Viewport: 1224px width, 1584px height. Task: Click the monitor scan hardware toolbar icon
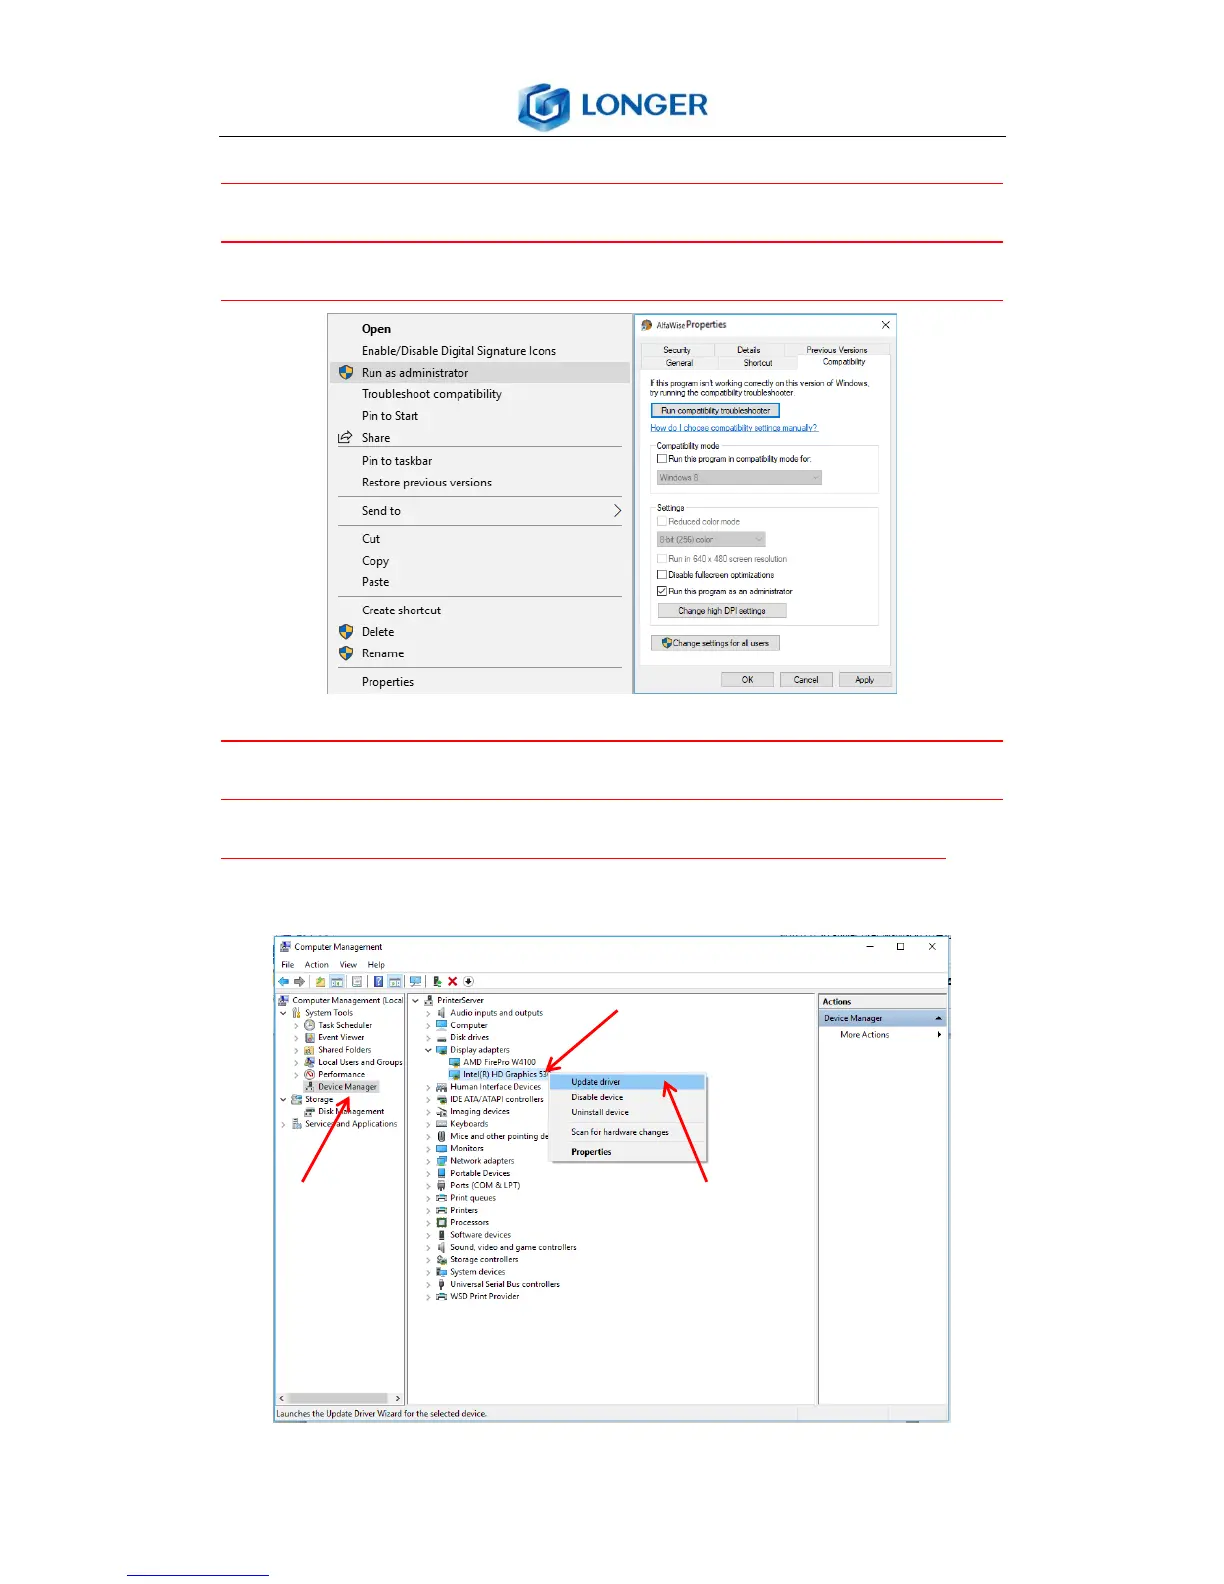[x=415, y=981]
